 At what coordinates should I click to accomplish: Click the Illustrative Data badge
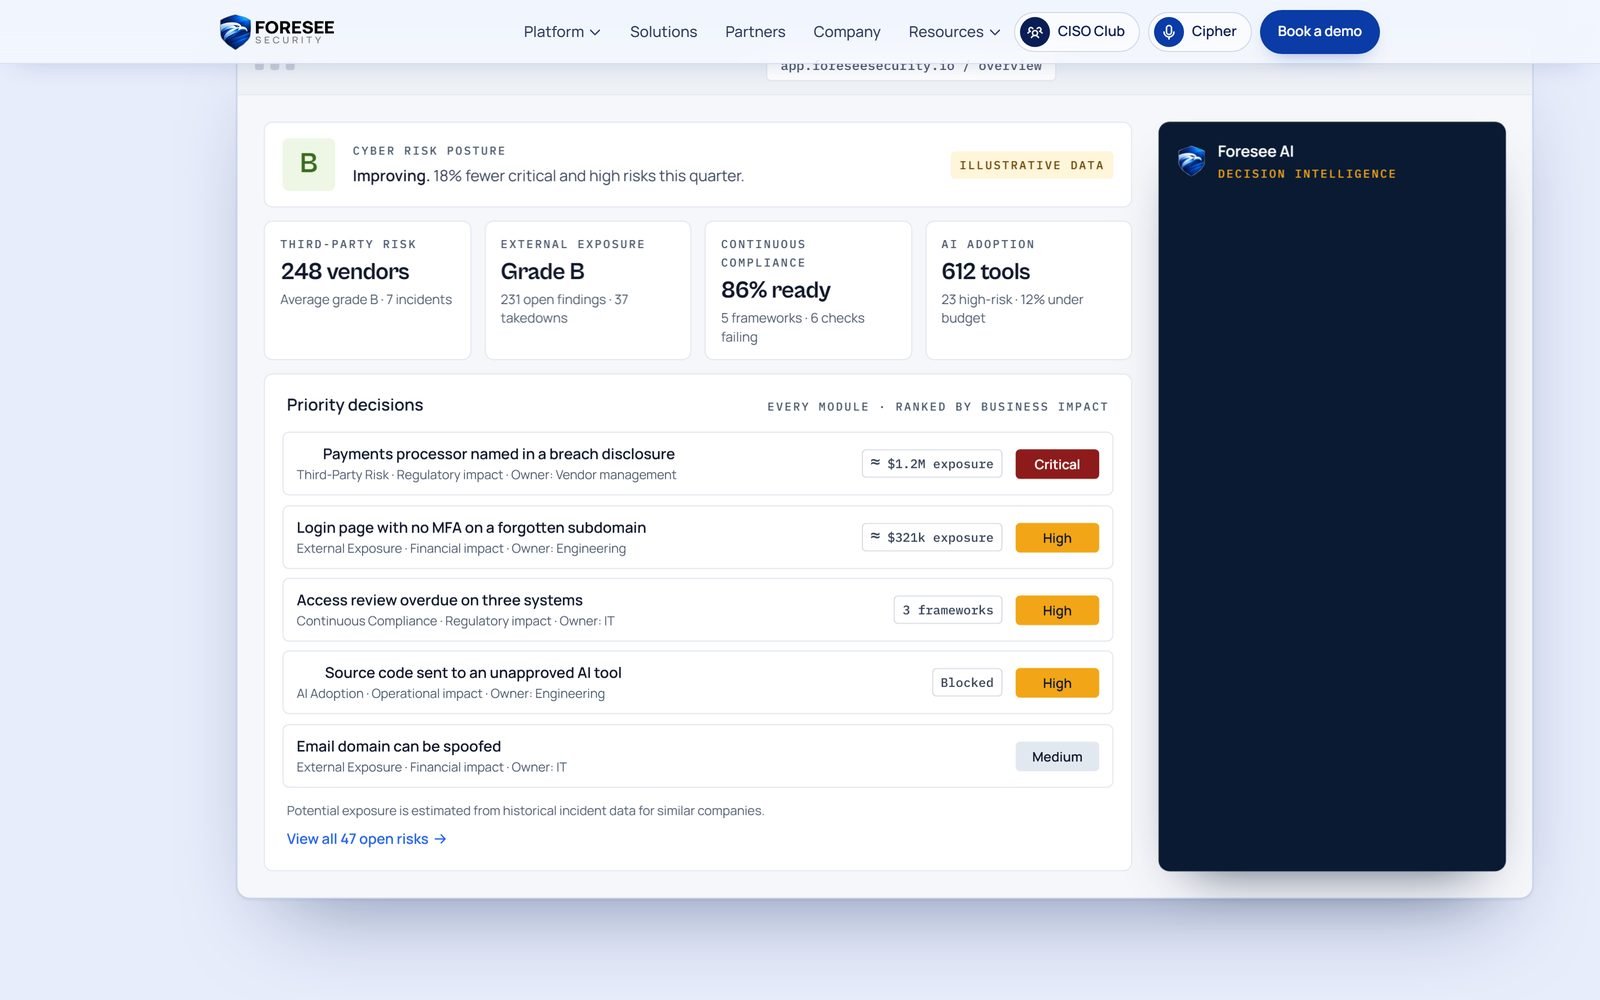[1032, 165]
